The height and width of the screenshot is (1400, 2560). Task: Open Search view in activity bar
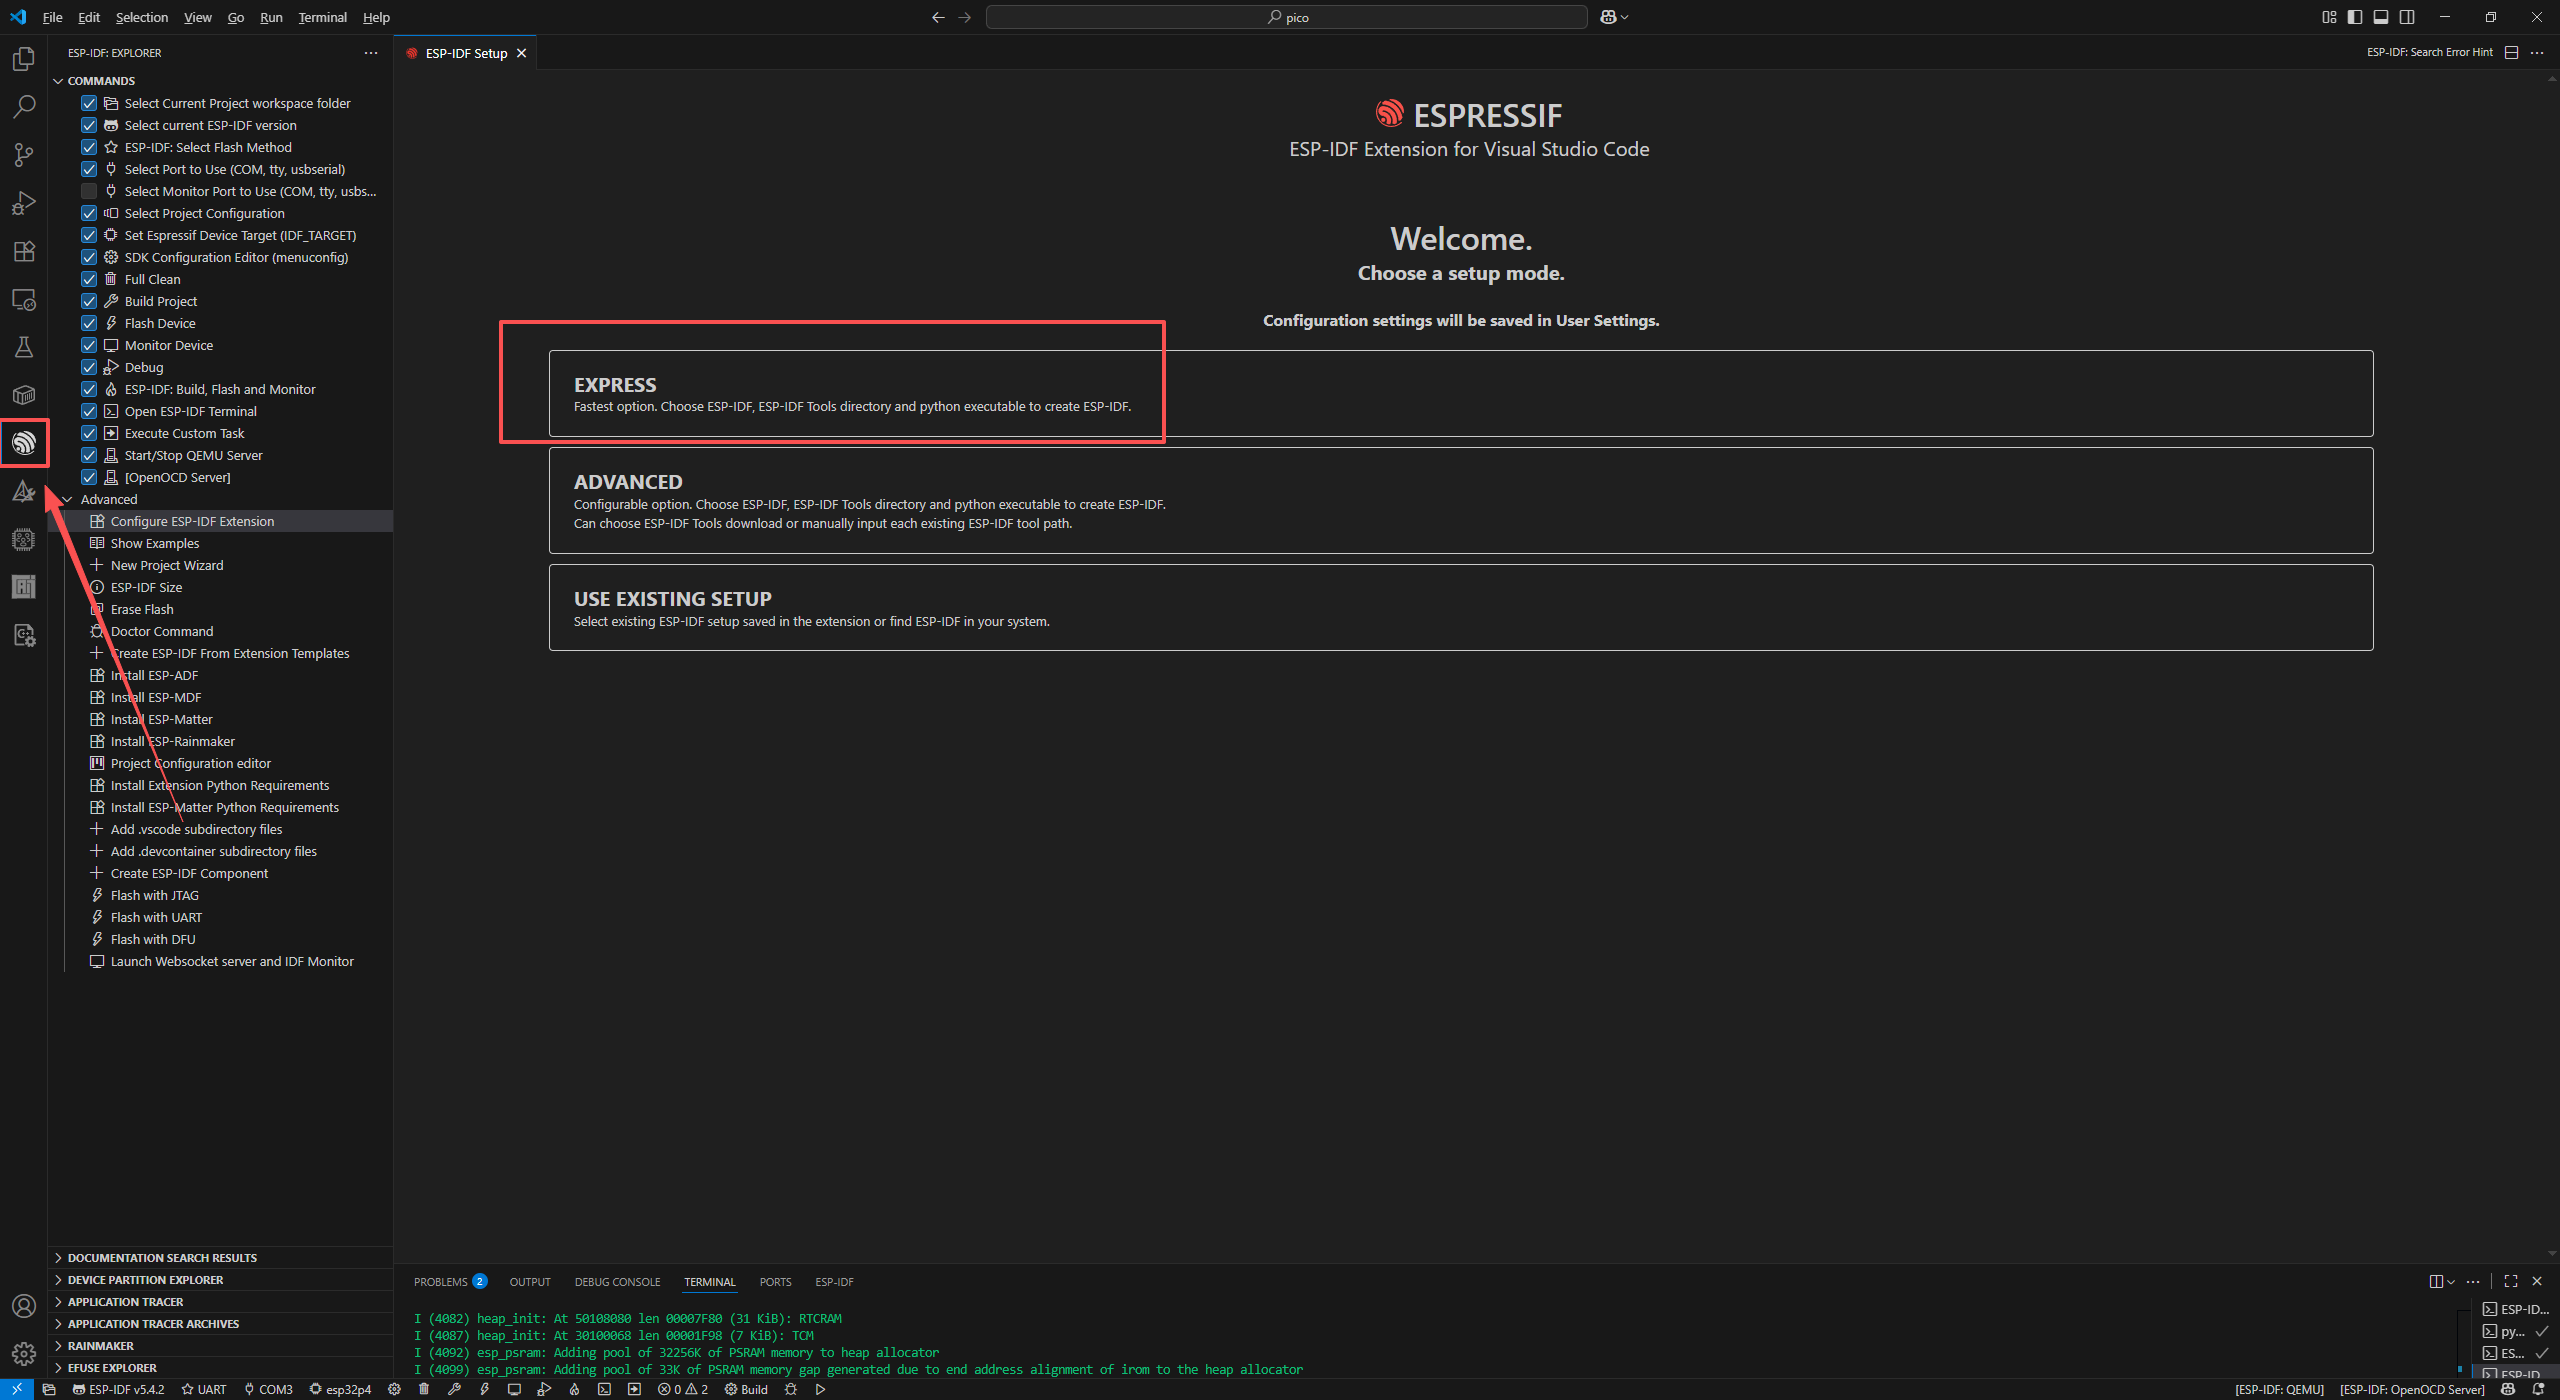tap(24, 107)
